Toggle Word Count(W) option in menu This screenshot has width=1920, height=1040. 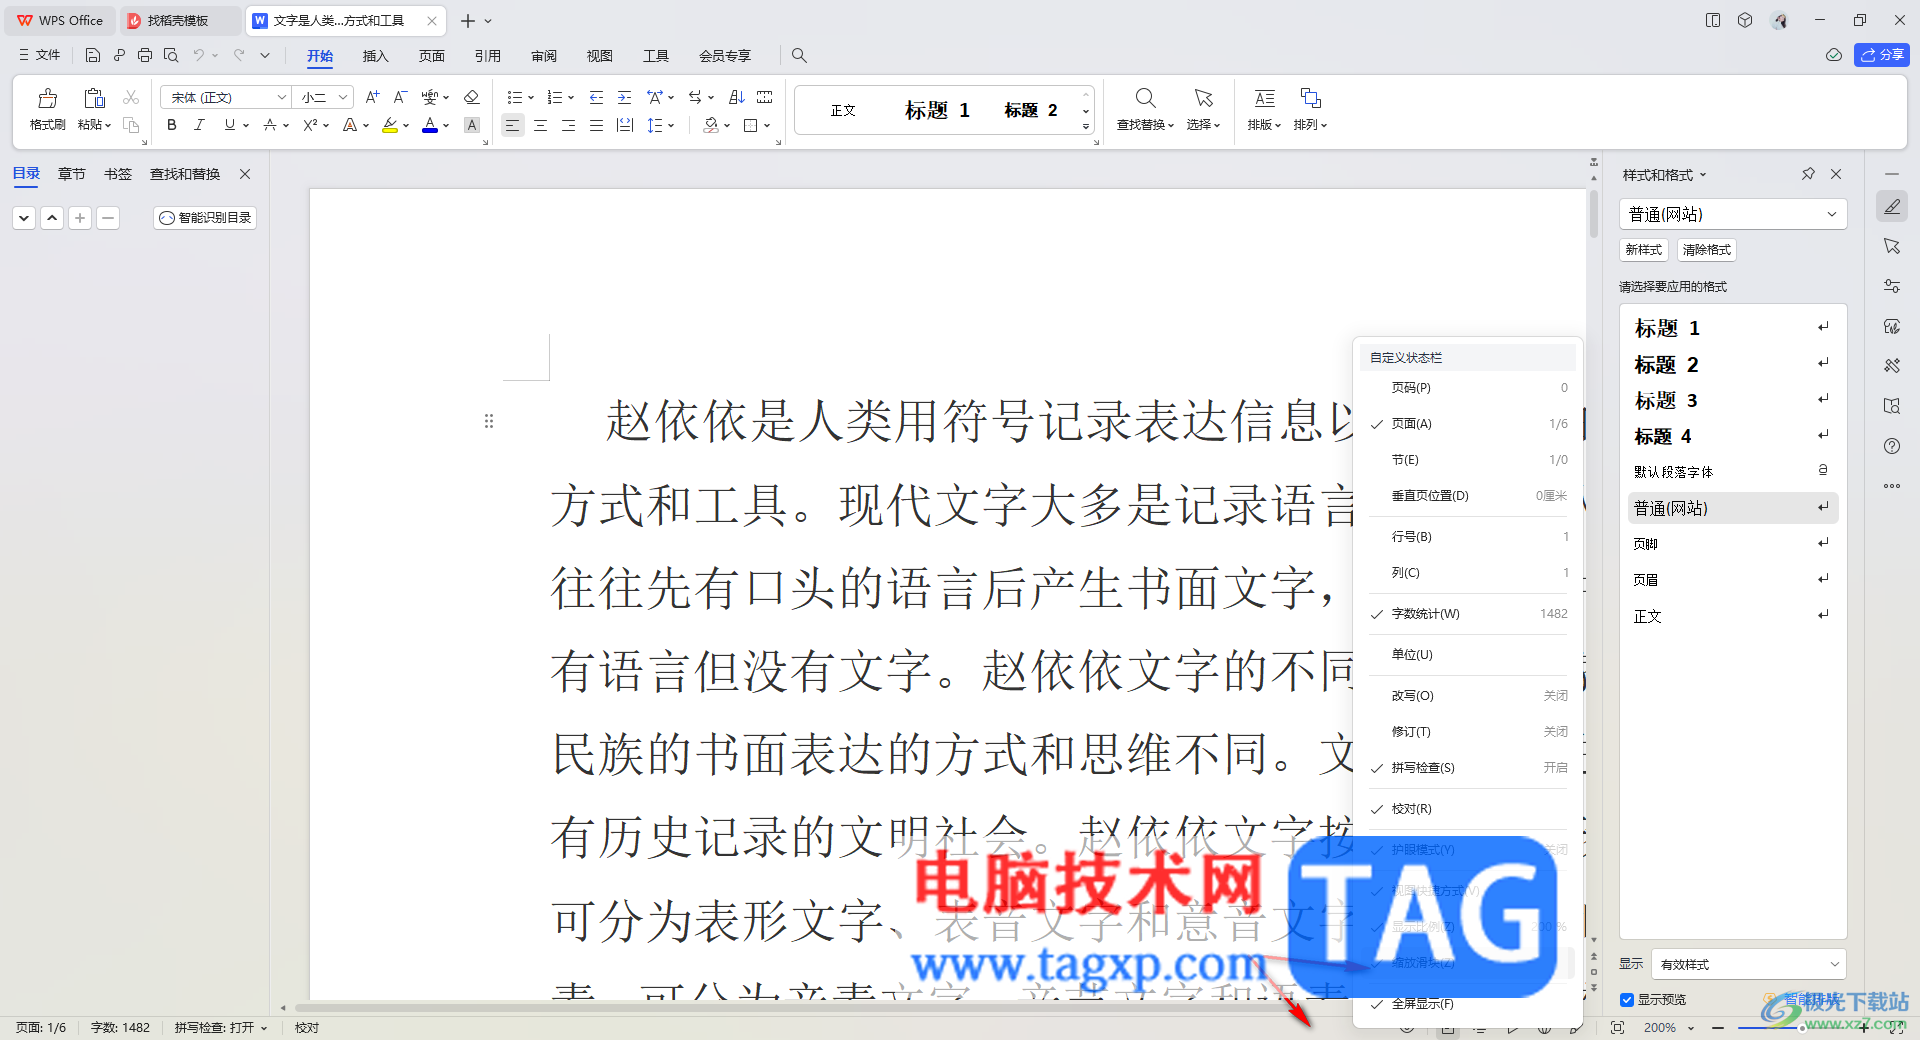1468,614
